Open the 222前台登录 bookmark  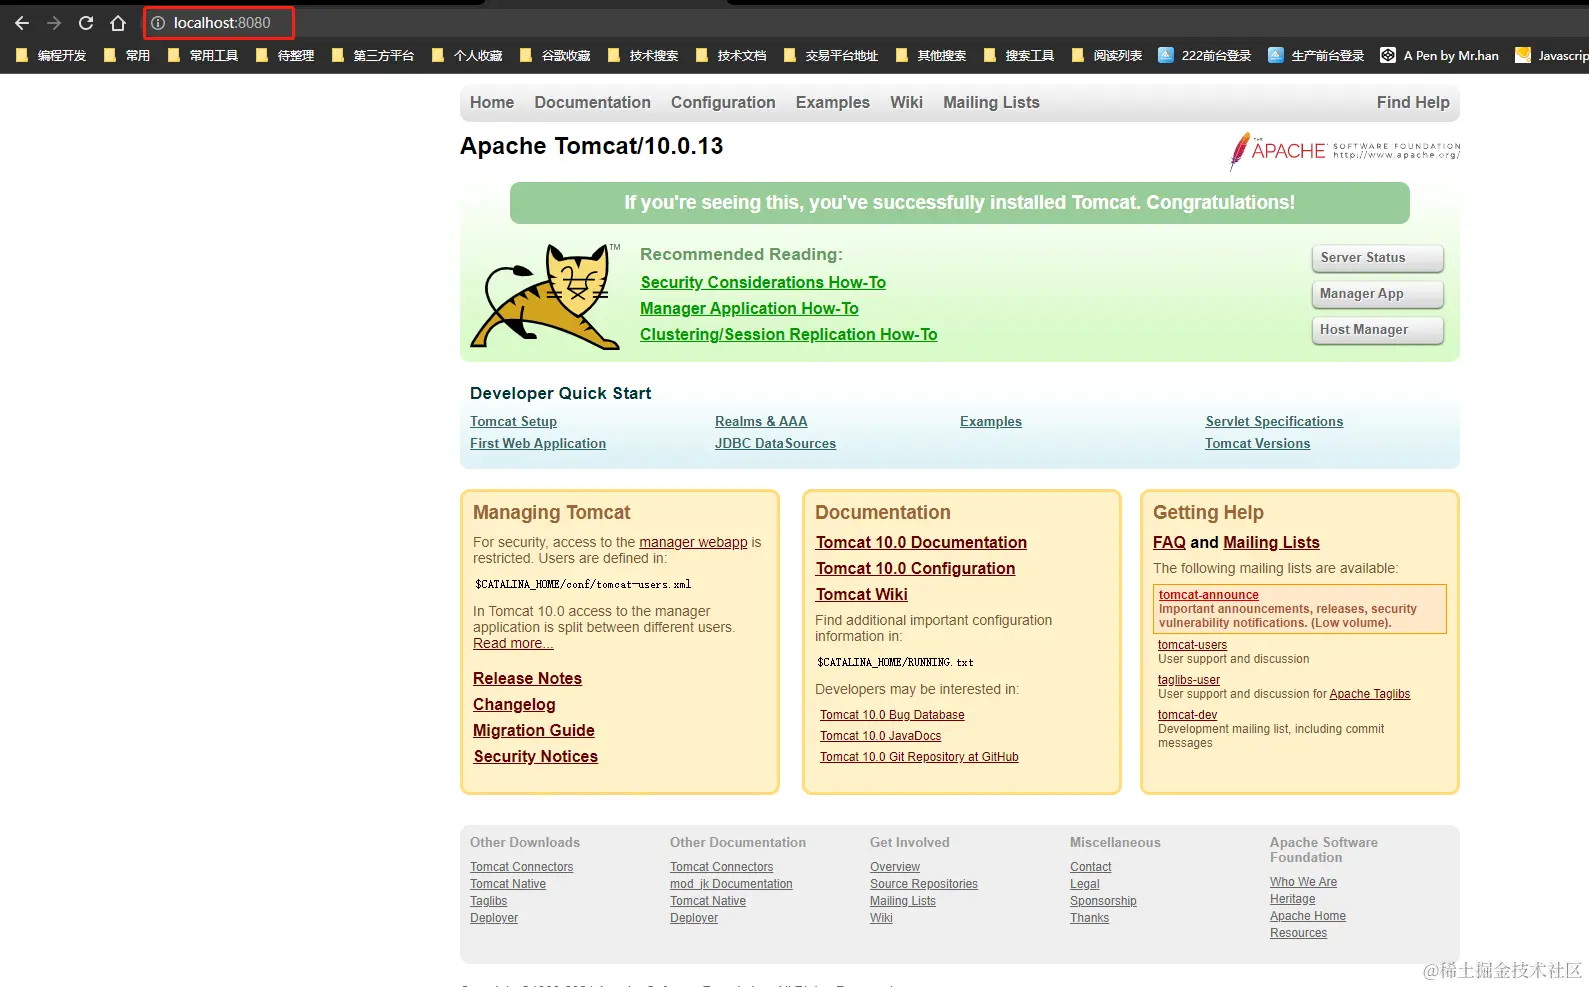coord(1205,56)
